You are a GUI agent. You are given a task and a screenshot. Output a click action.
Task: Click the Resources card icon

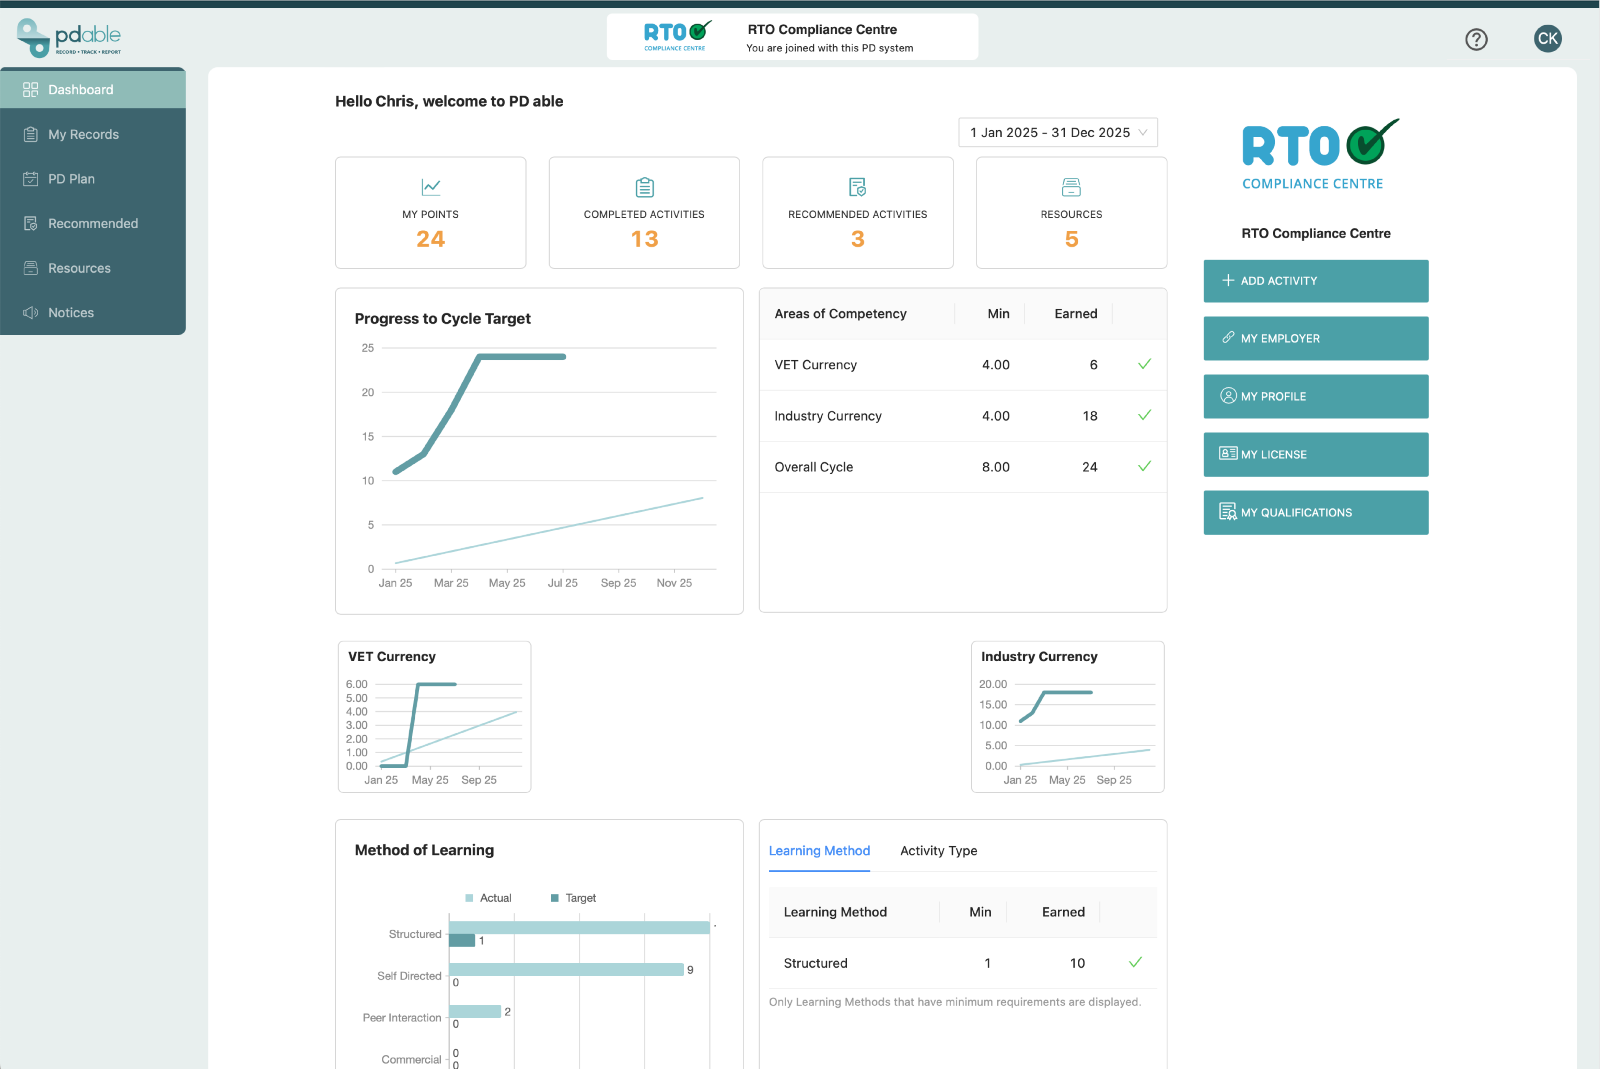coord(1071,187)
